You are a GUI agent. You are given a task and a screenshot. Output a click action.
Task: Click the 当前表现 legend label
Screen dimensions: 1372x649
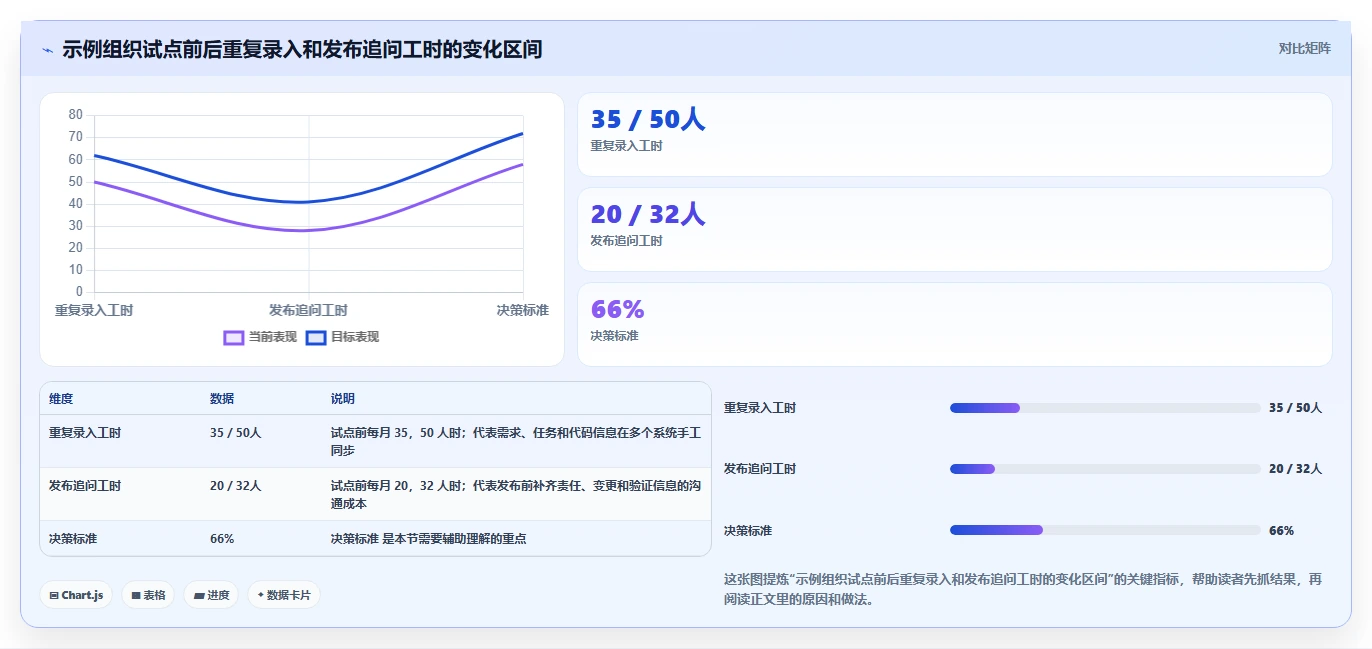tap(273, 338)
